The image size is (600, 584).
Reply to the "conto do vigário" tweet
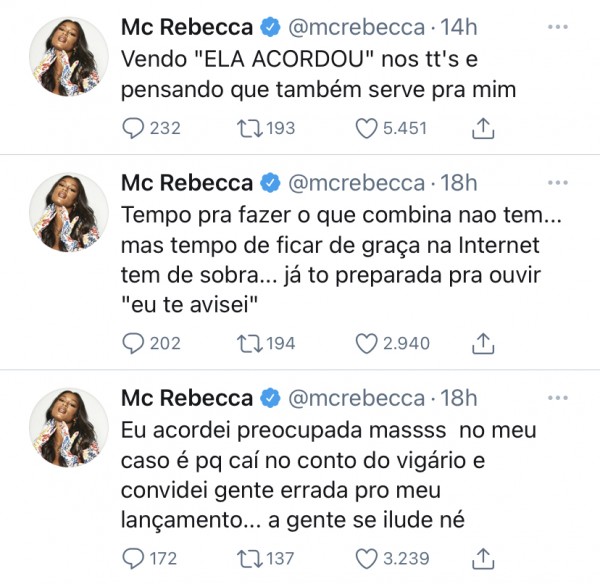point(133,558)
